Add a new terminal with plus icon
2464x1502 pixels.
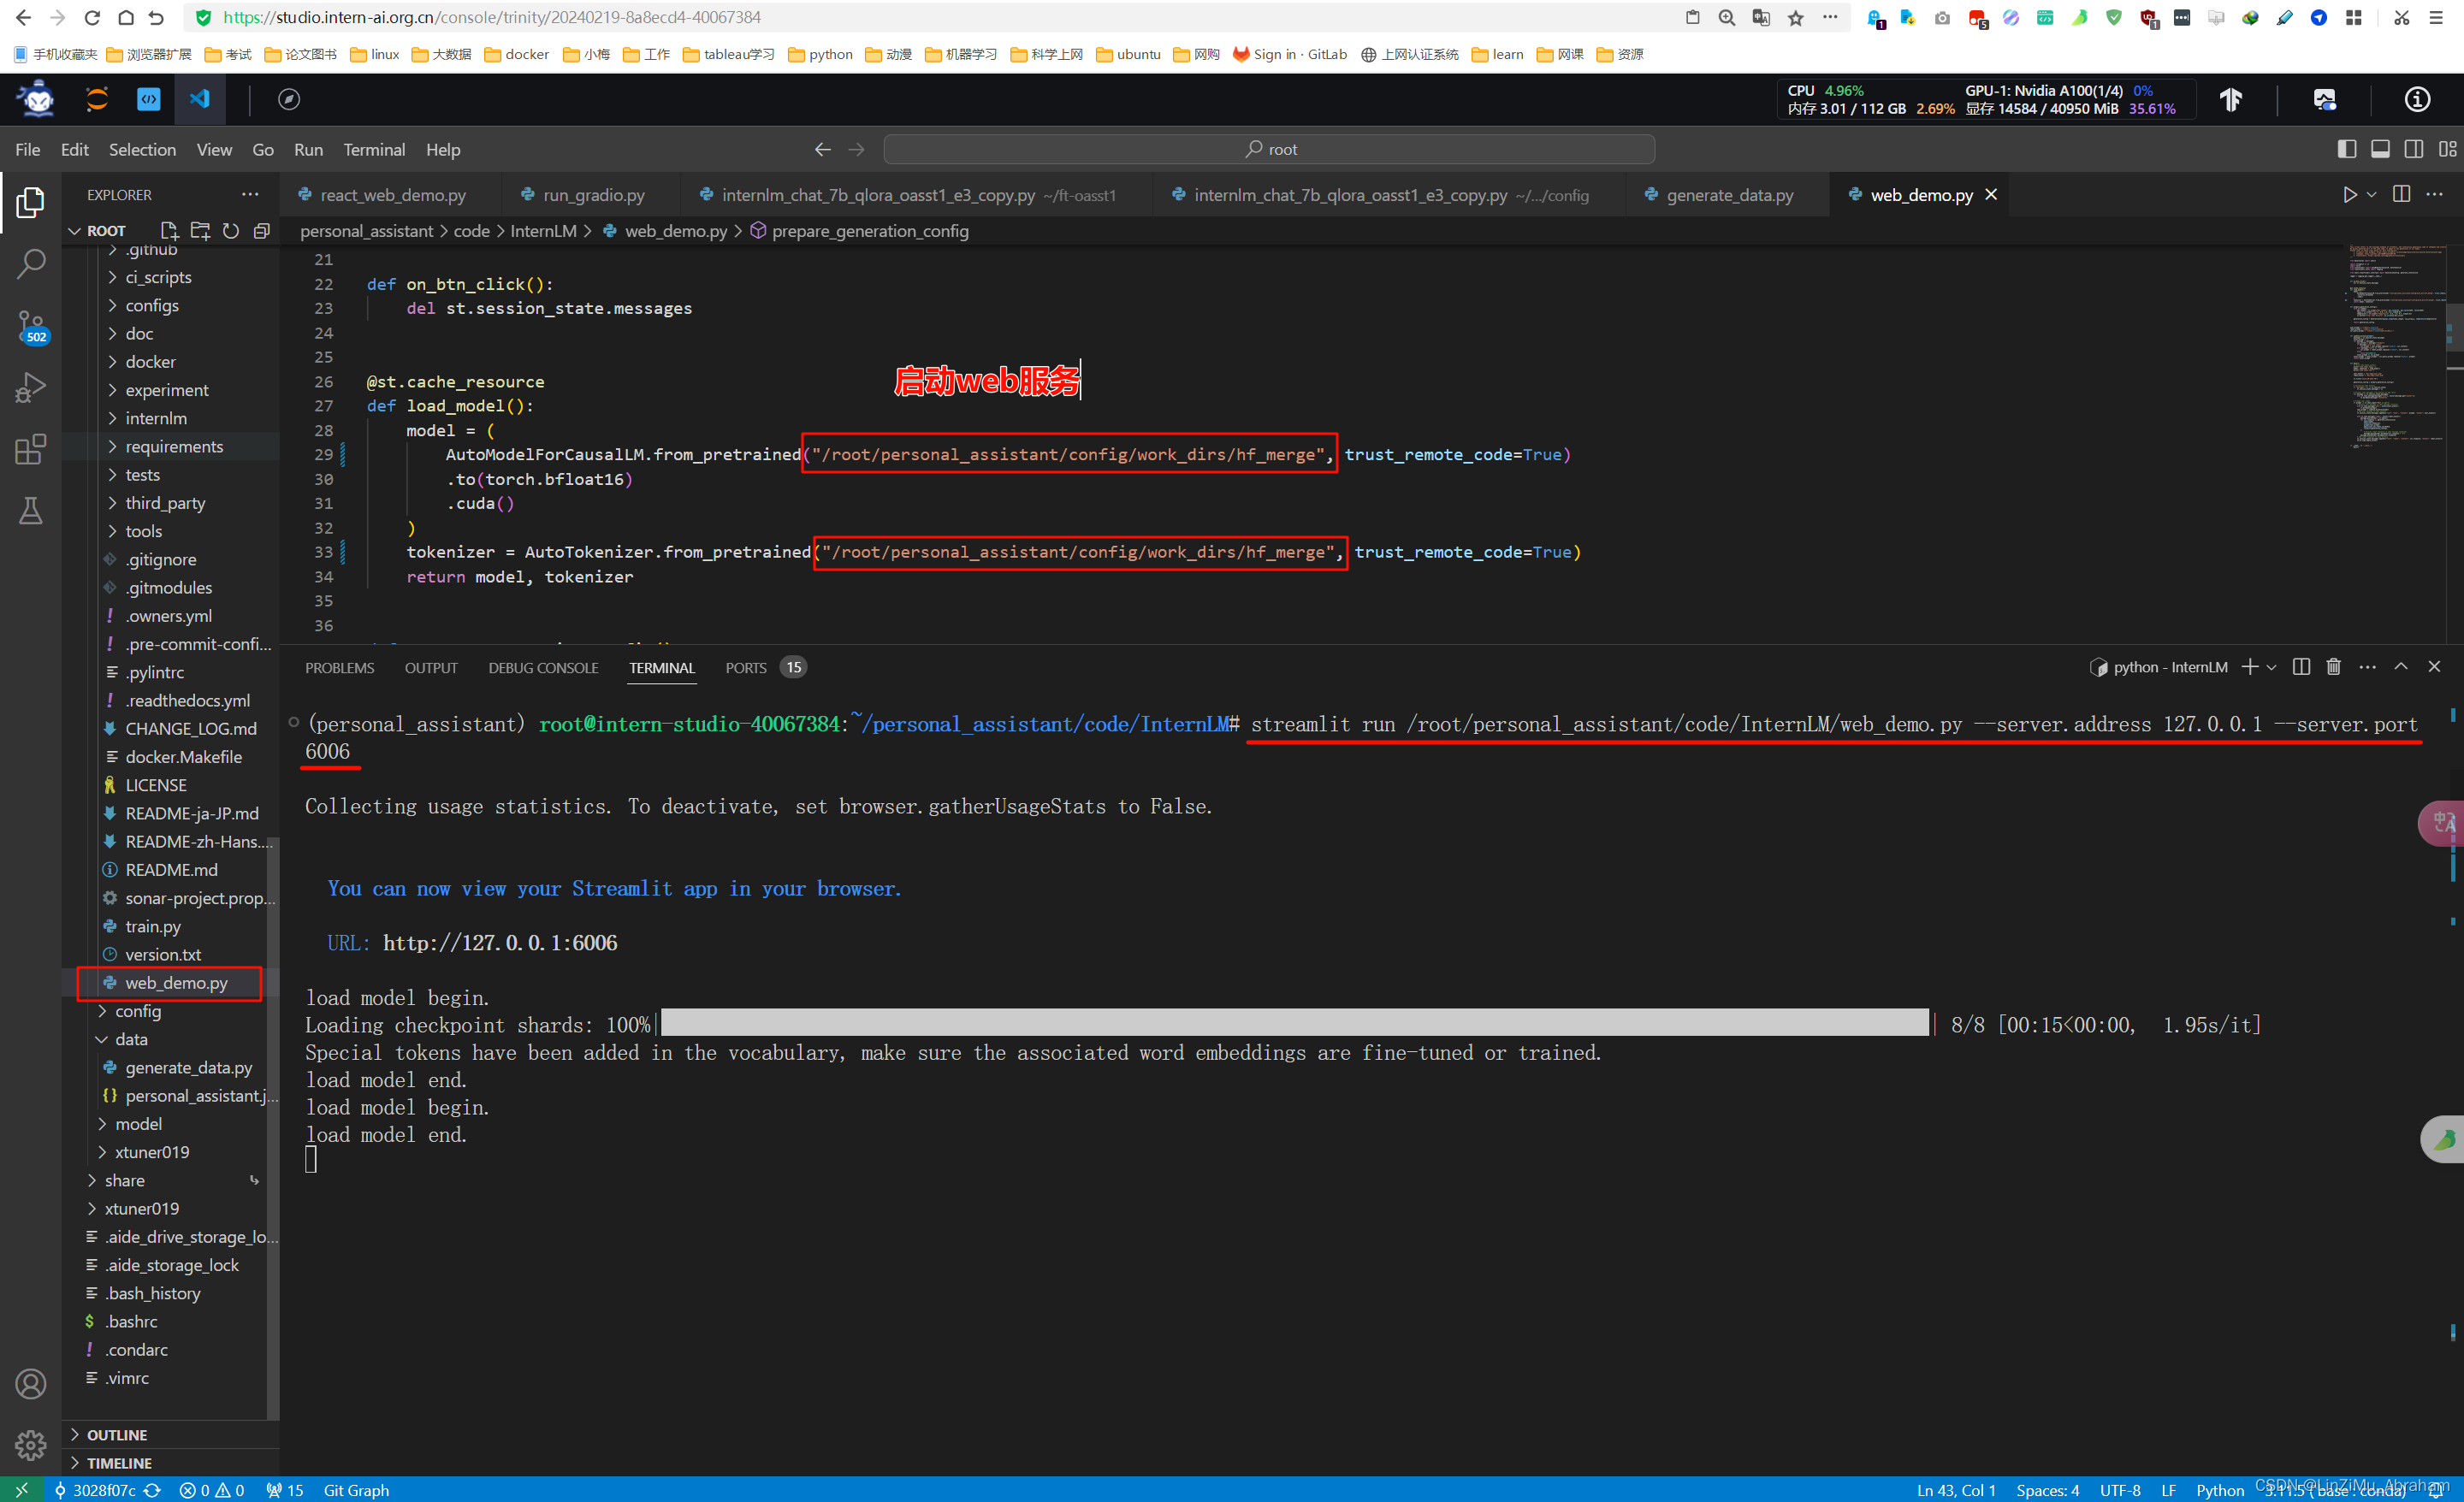2250,667
